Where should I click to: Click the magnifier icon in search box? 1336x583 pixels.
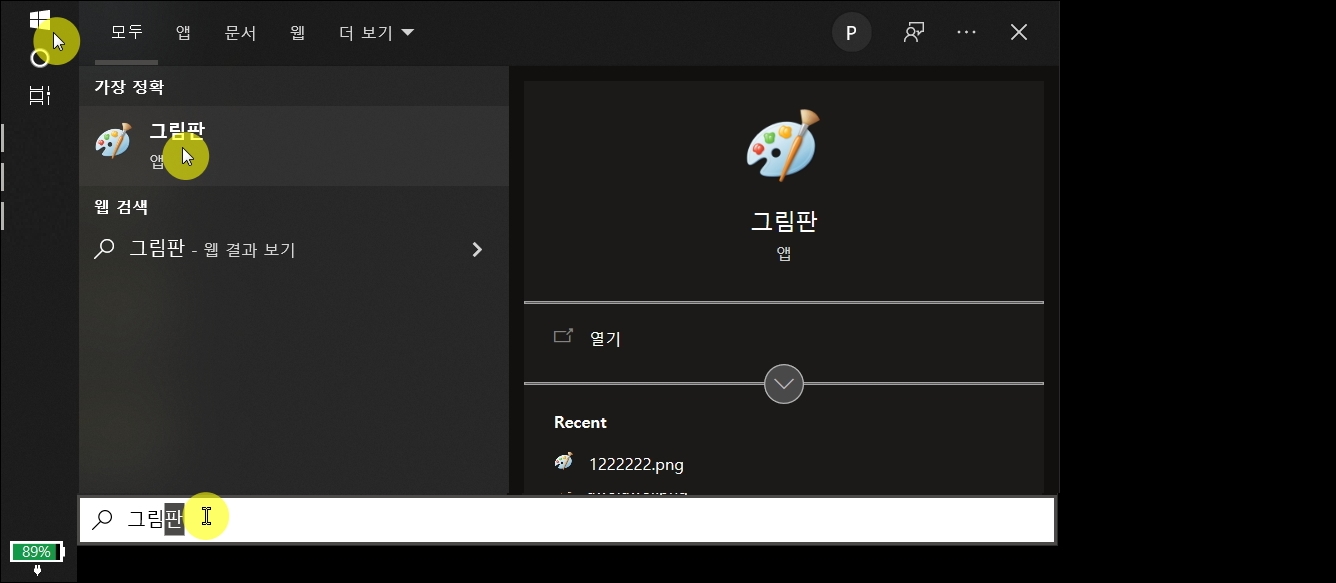coord(102,519)
